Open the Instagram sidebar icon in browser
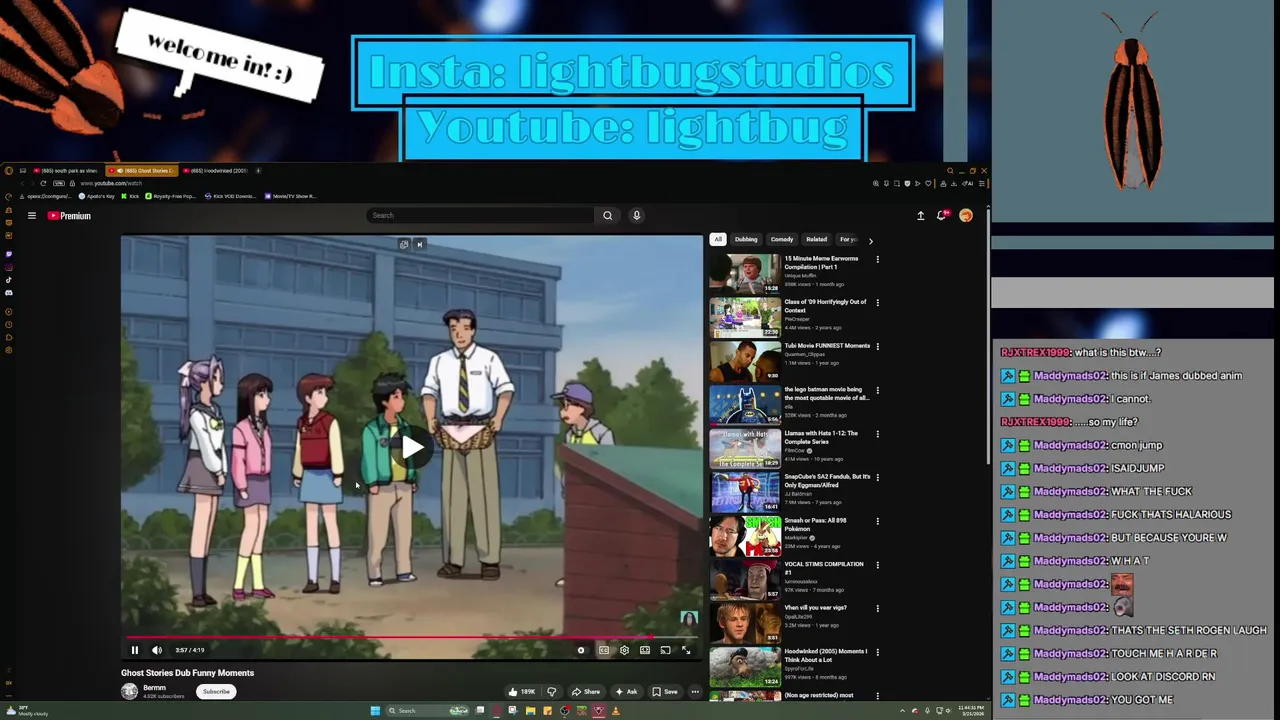Image resolution: width=1280 pixels, height=720 pixels. (x=9, y=267)
